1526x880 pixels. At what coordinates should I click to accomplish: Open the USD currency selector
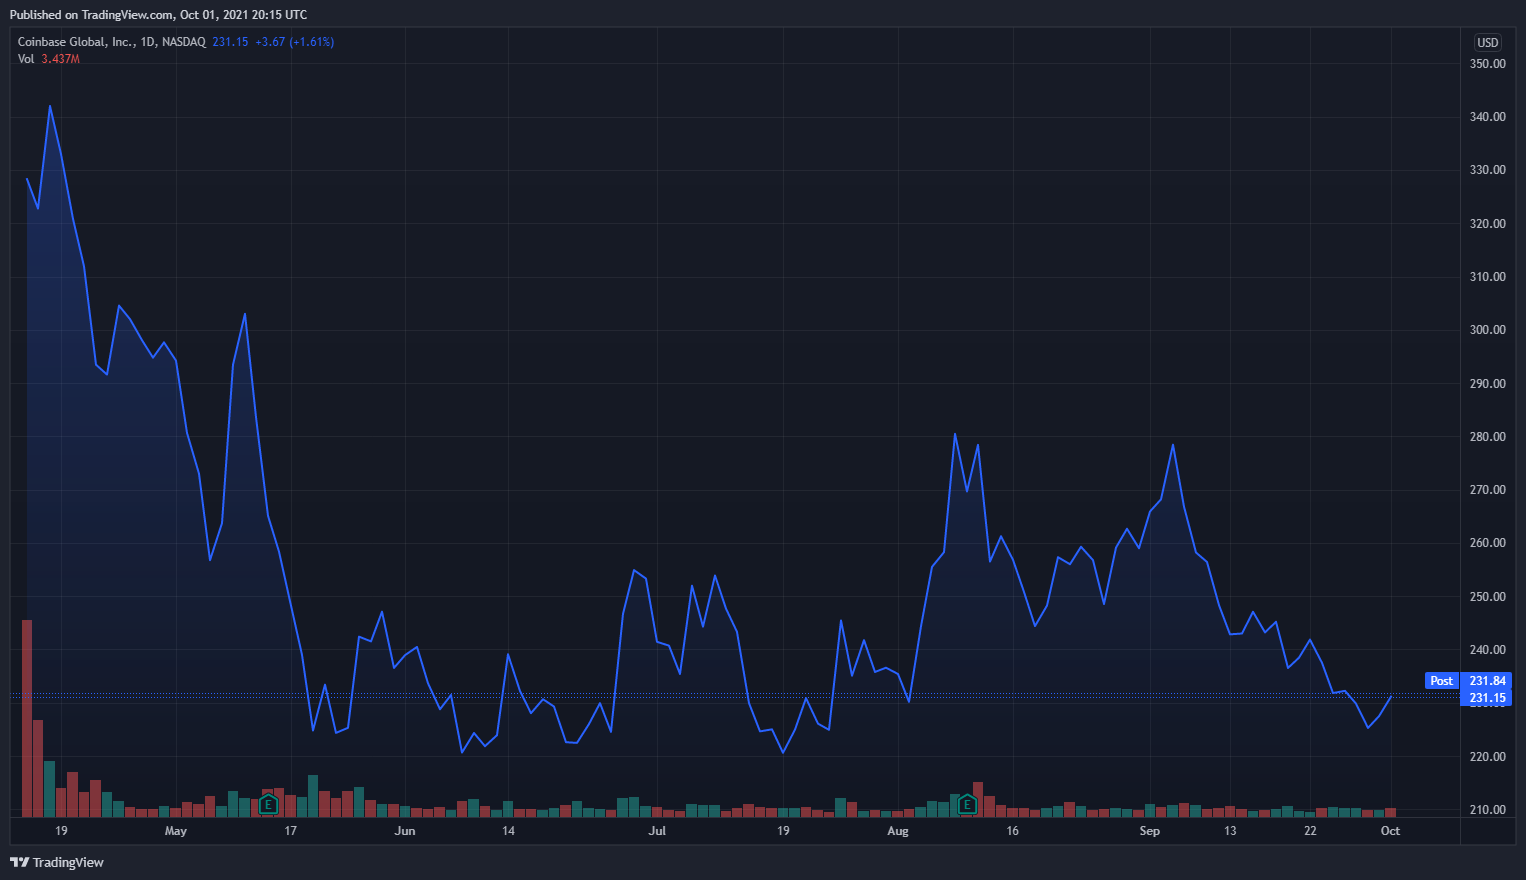[x=1488, y=42]
